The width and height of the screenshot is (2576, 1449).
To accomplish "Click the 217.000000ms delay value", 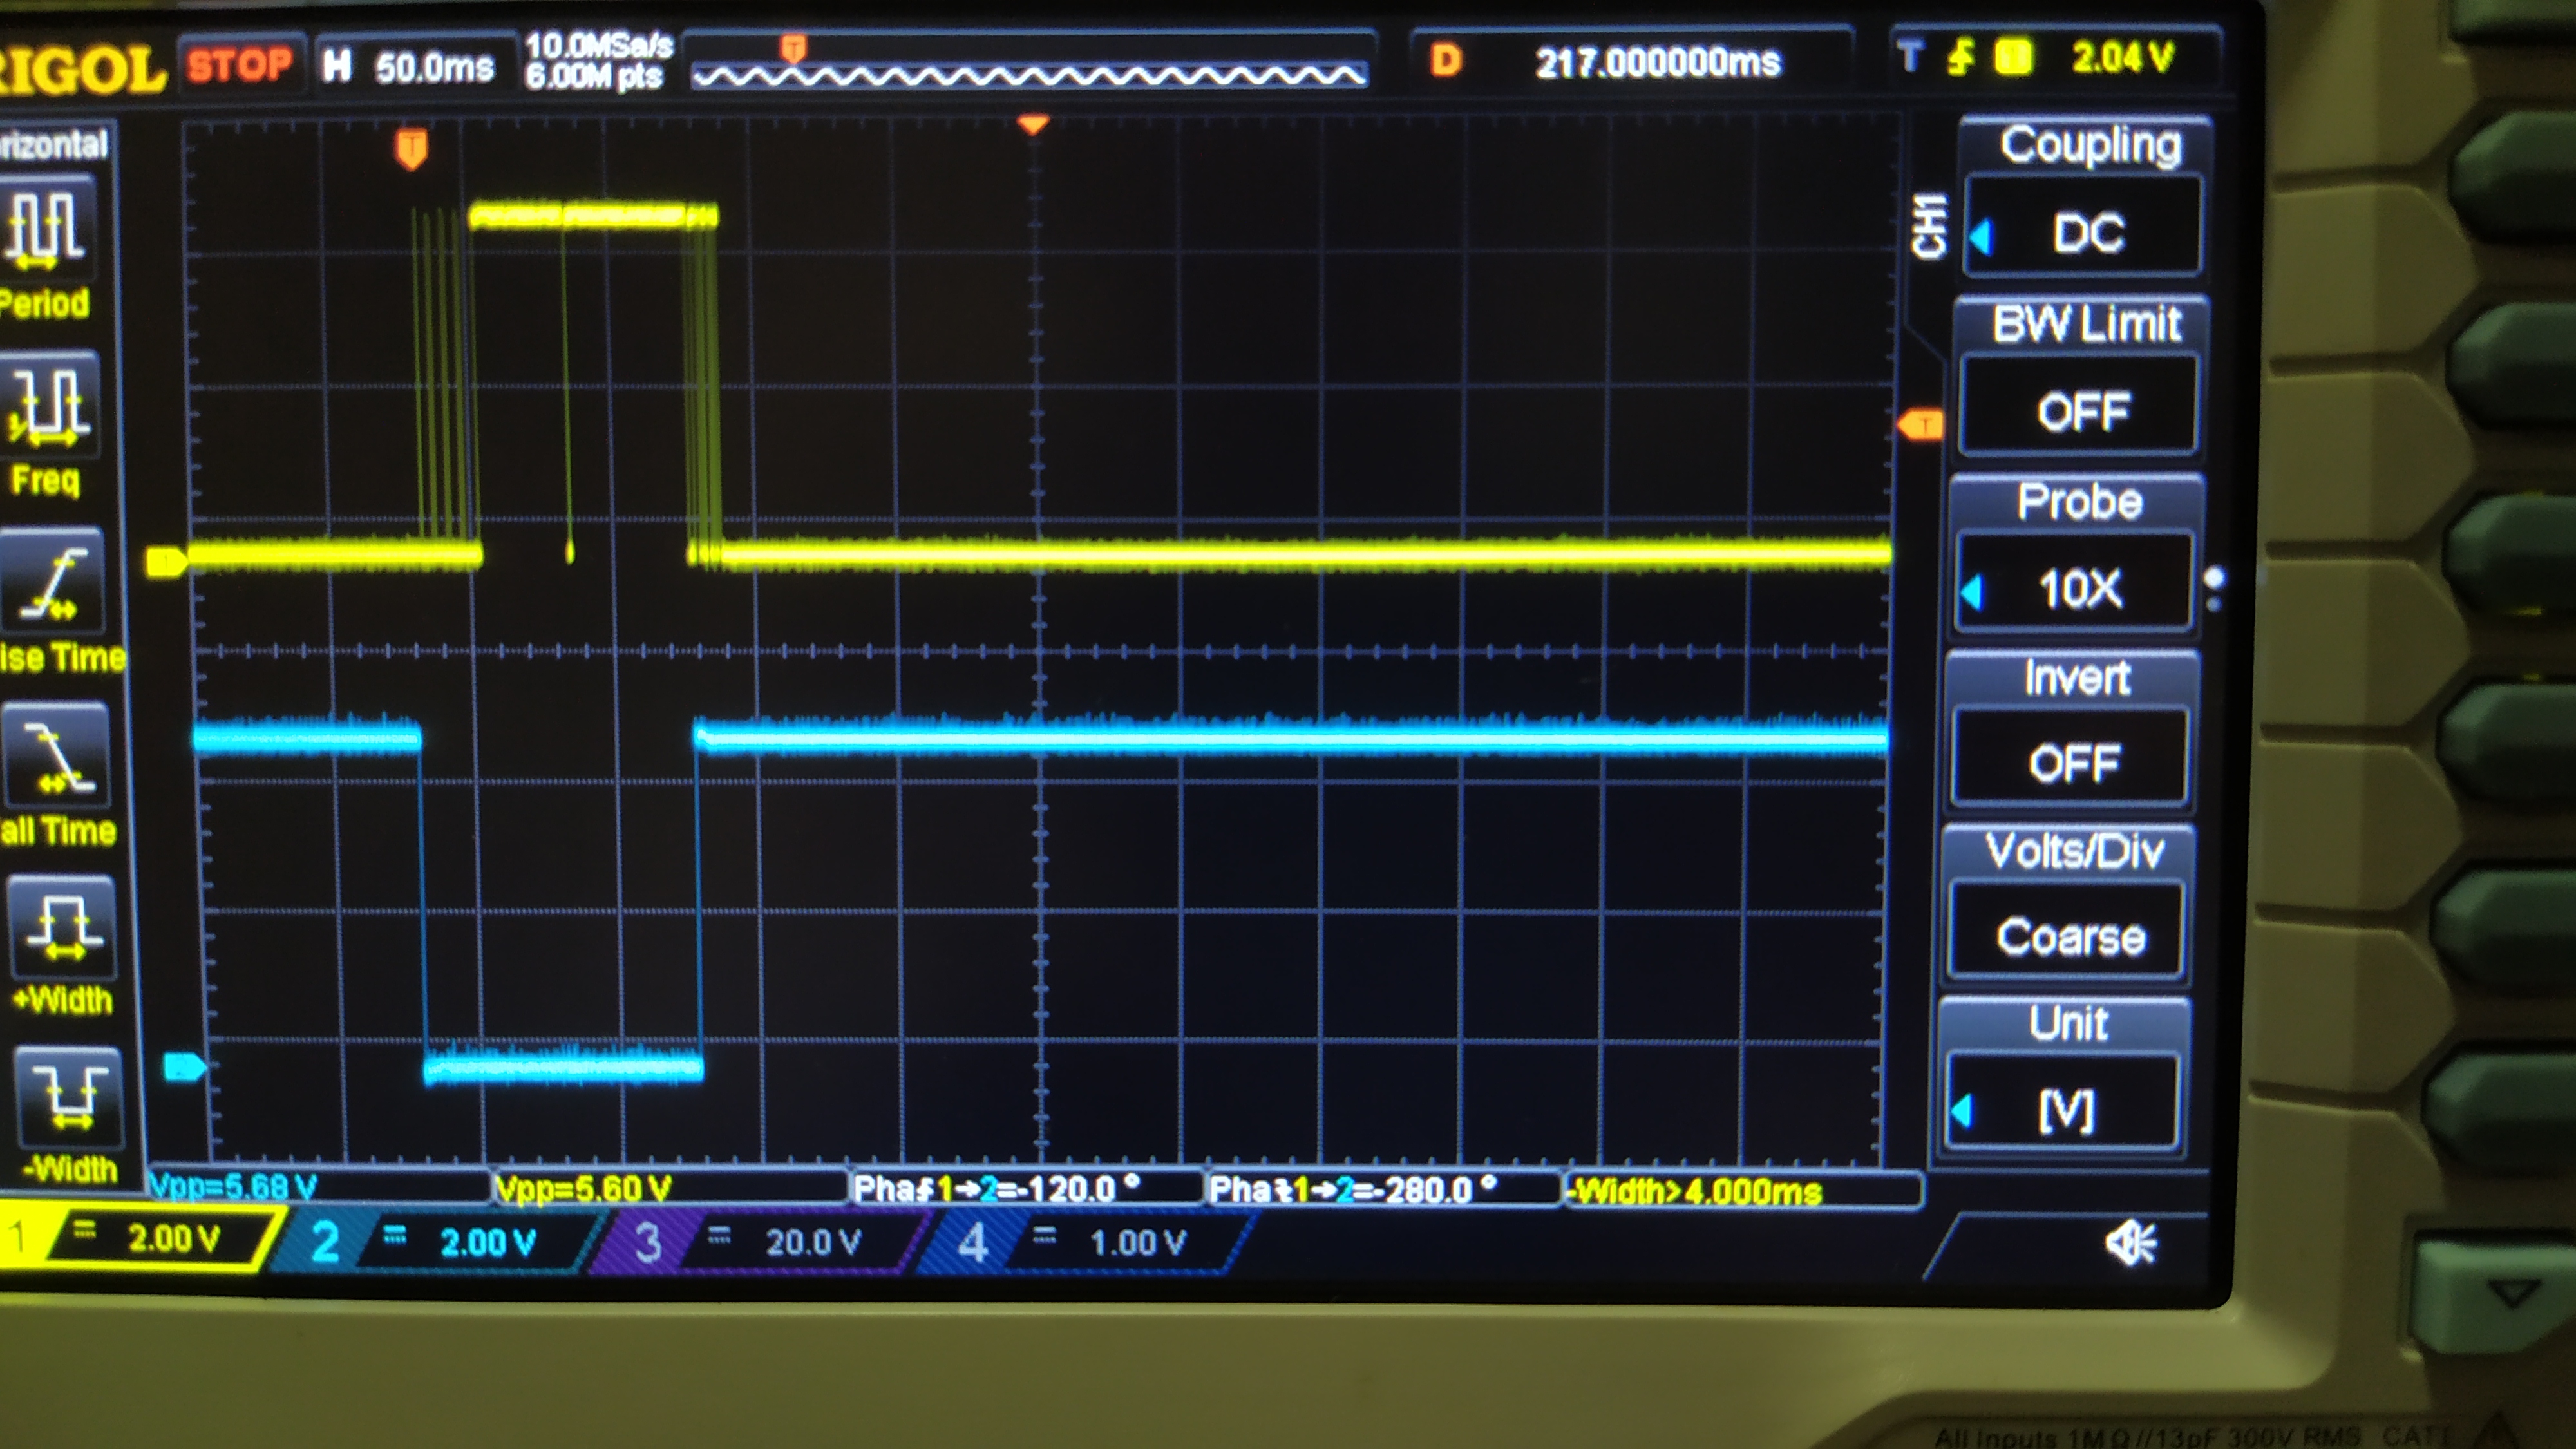I will pos(1658,62).
